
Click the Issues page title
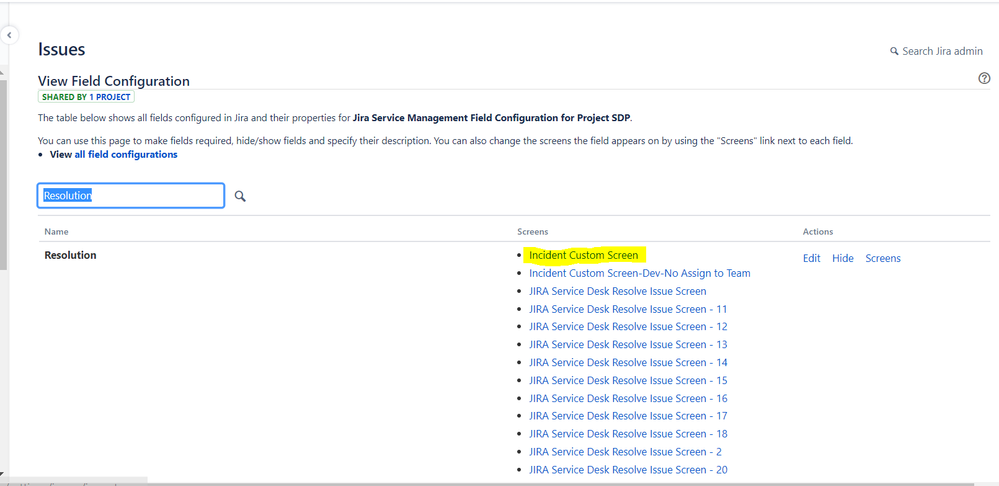coord(62,50)
